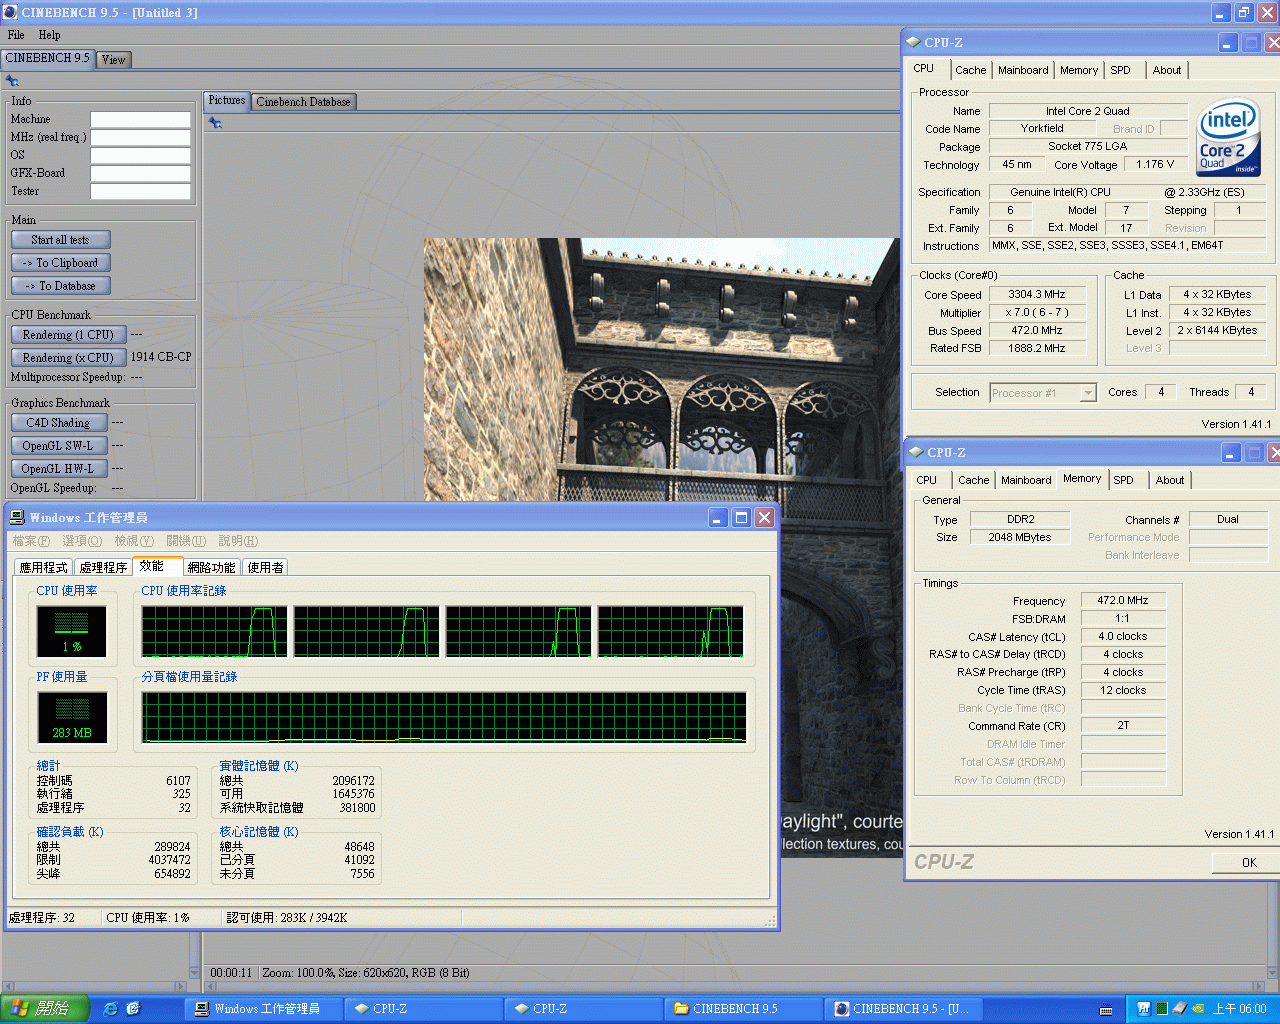Open the Processor #1 selection dropdown

coord(1088,393)
